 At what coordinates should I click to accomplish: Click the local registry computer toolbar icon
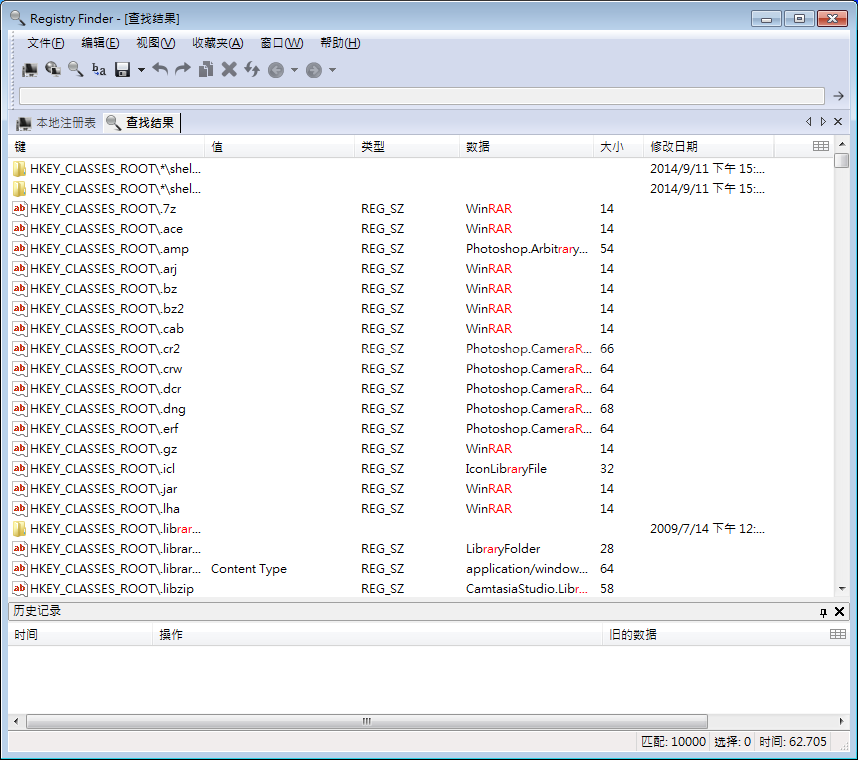30,69
